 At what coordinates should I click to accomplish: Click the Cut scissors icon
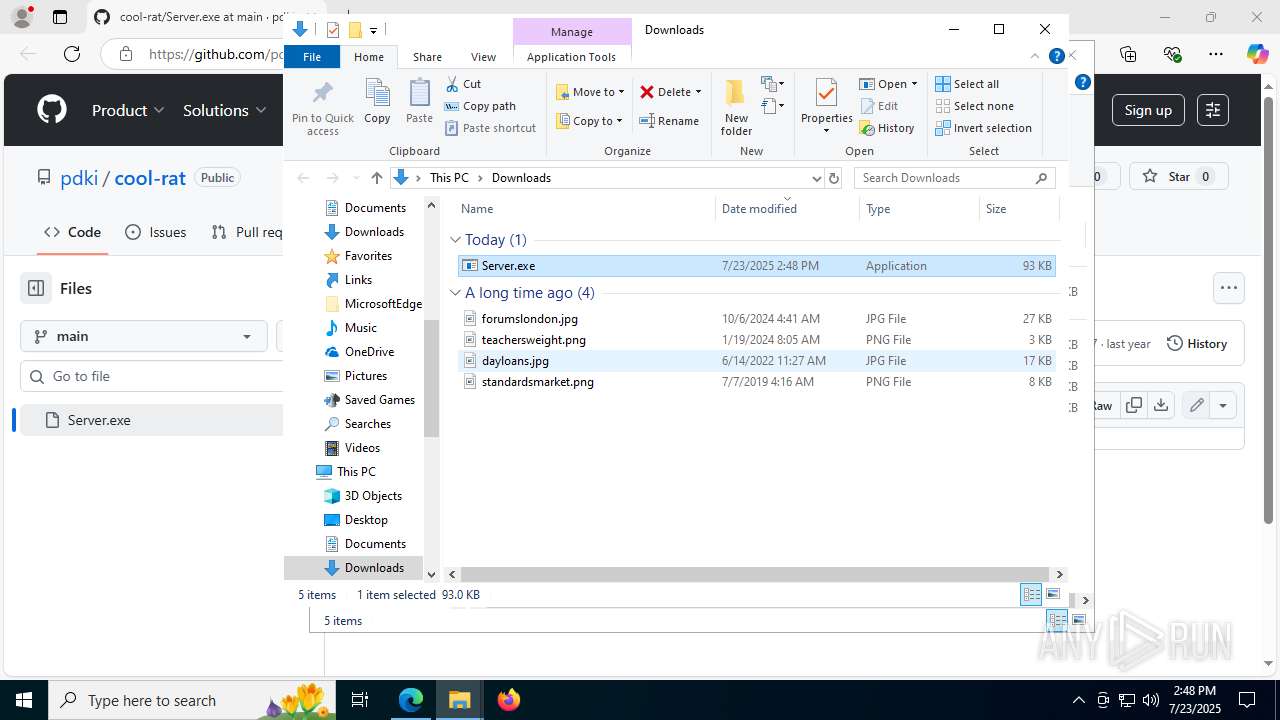click(453, 84)
